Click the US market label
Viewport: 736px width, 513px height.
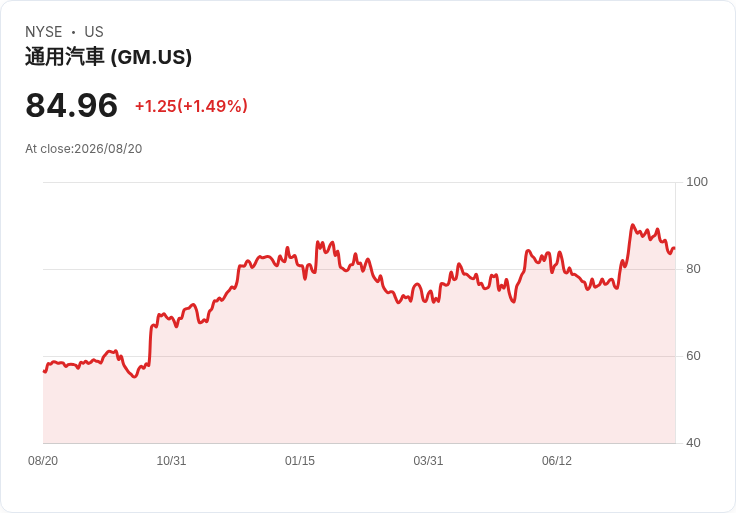(94, 32)
